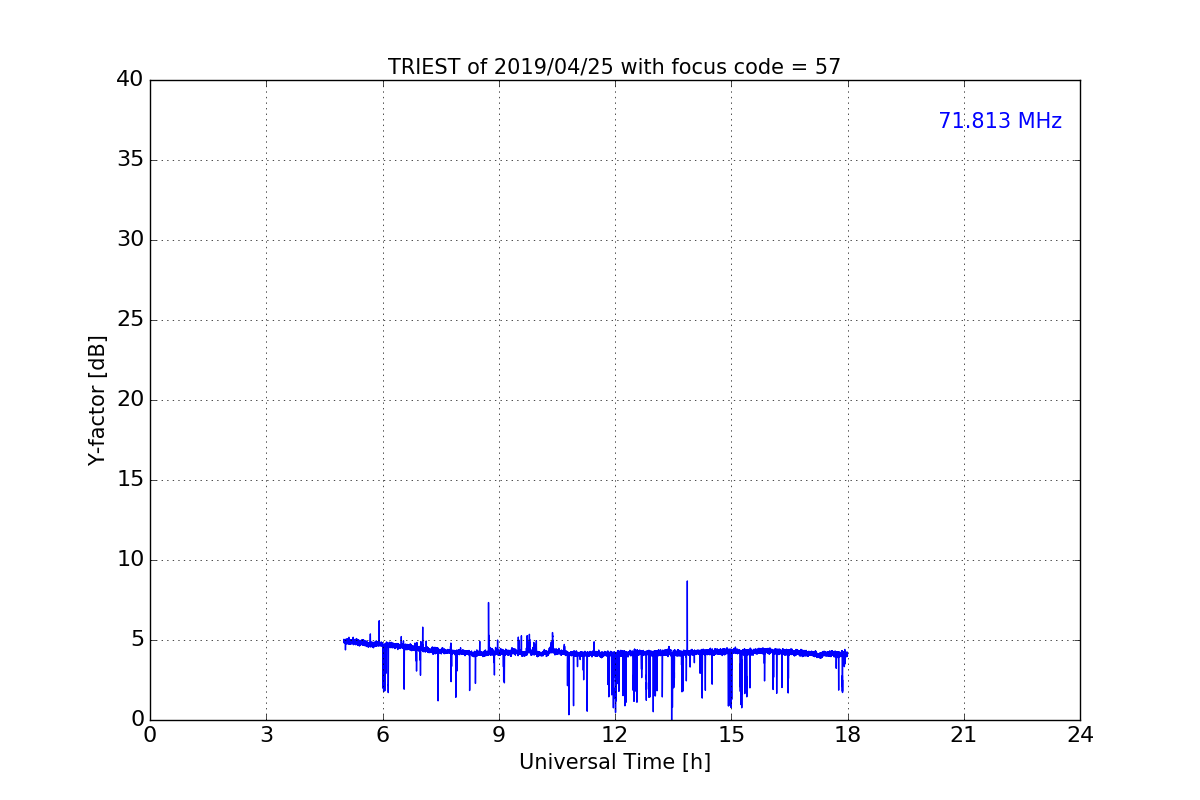Click the x-axis tick label '3'

(266, 735)
